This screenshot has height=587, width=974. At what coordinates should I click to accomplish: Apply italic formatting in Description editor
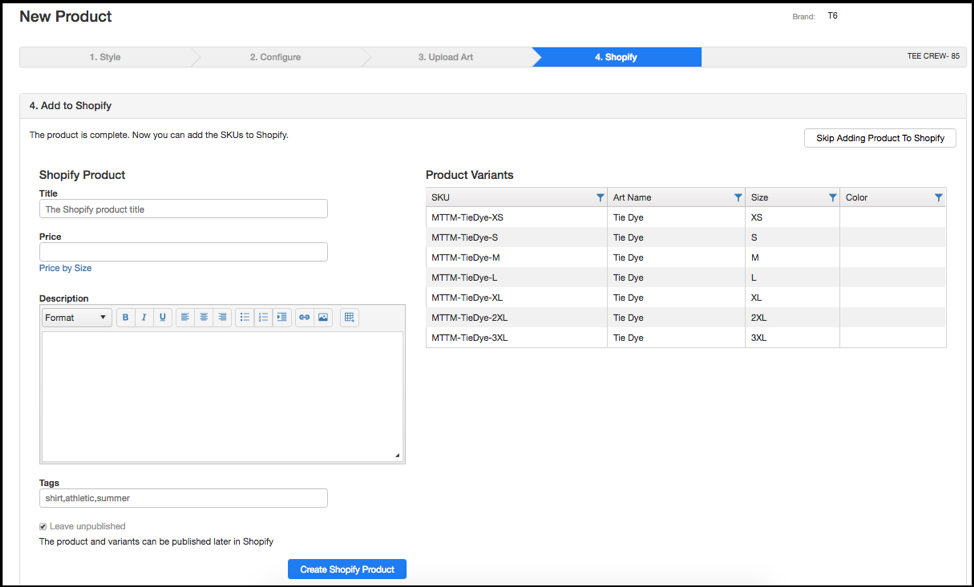coord(144,317)
